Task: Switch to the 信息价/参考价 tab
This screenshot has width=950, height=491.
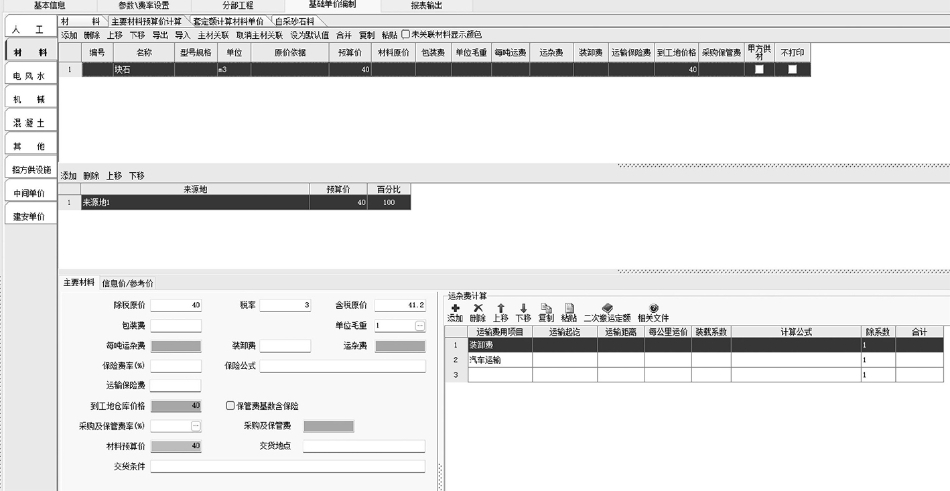Action: [x=127, y=283]
